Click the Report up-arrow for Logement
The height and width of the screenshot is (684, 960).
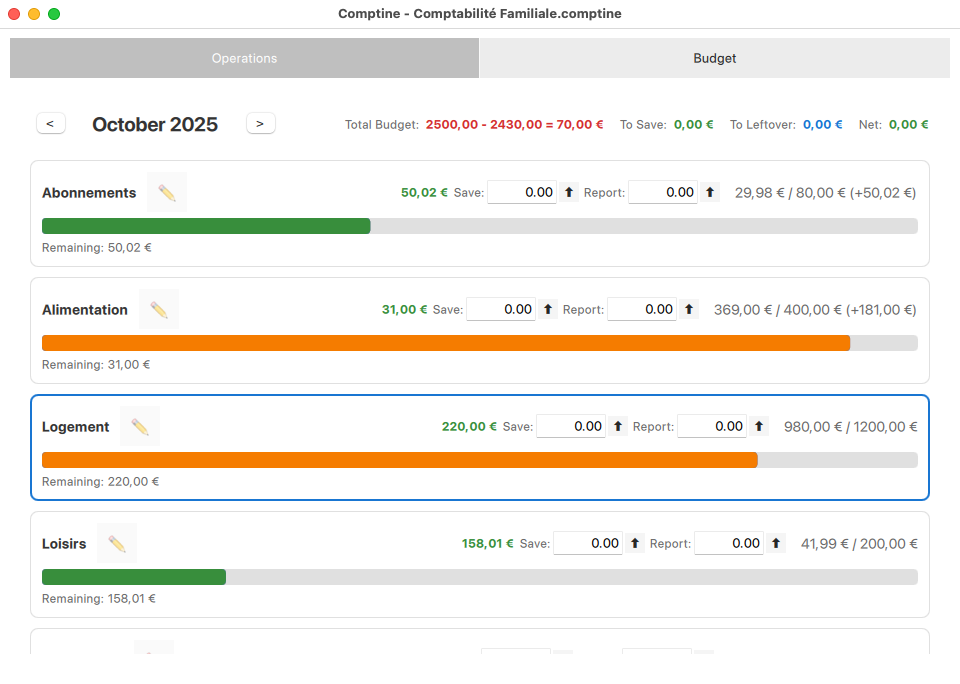coord(759,427)
